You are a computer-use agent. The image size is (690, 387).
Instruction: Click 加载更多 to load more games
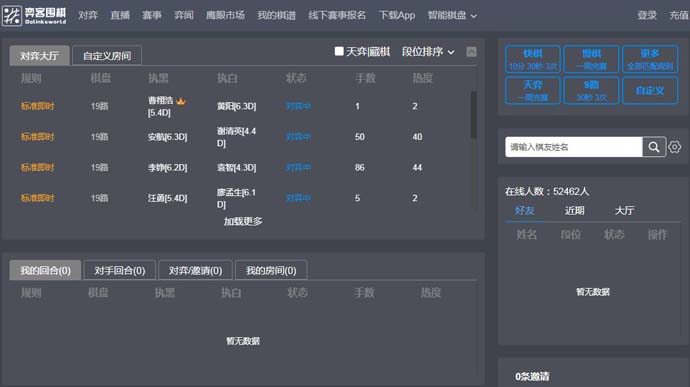243,221
